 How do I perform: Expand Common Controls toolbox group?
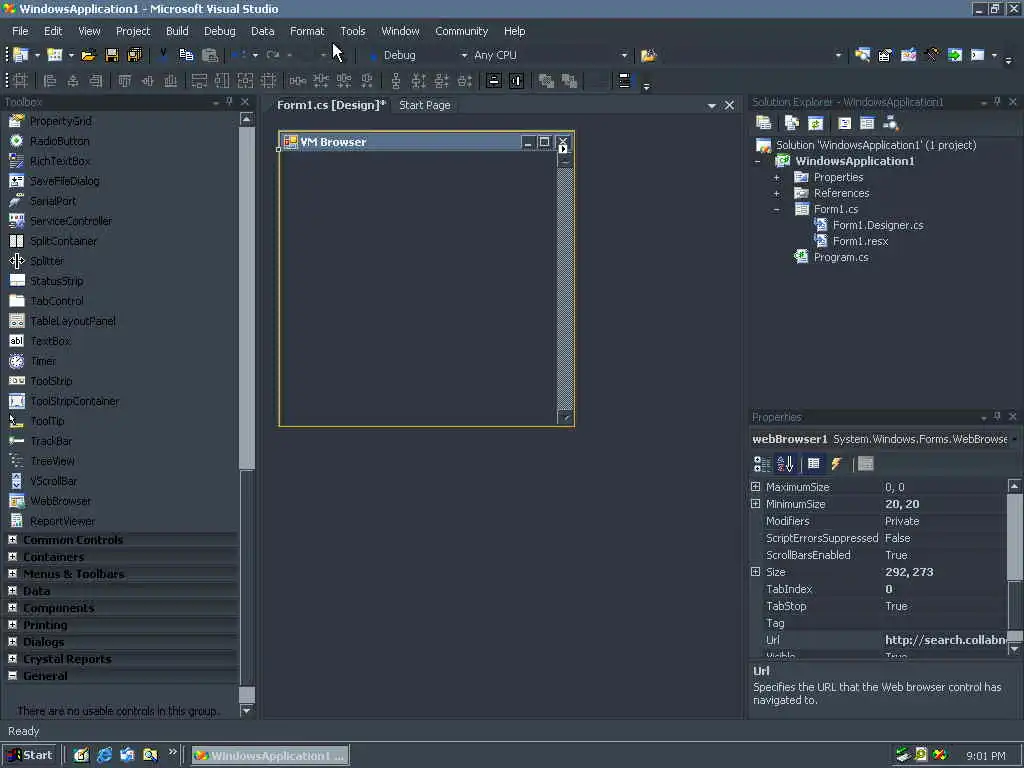click(x=12, y=539)
